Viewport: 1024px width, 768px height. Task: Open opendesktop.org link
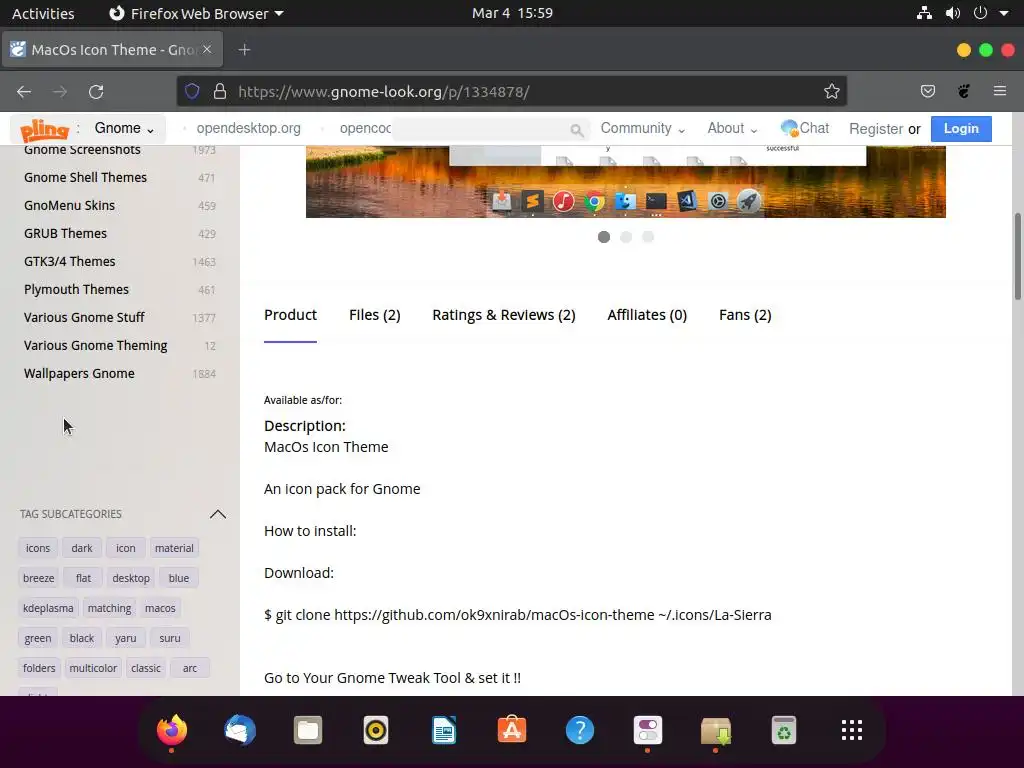pos(248,128)
